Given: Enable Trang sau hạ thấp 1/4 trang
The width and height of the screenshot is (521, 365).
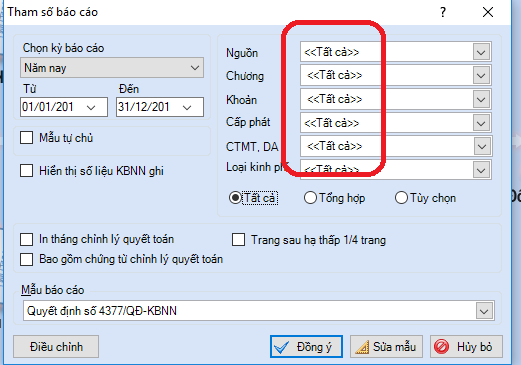Looking at the screenshot, I should point(238,240).
